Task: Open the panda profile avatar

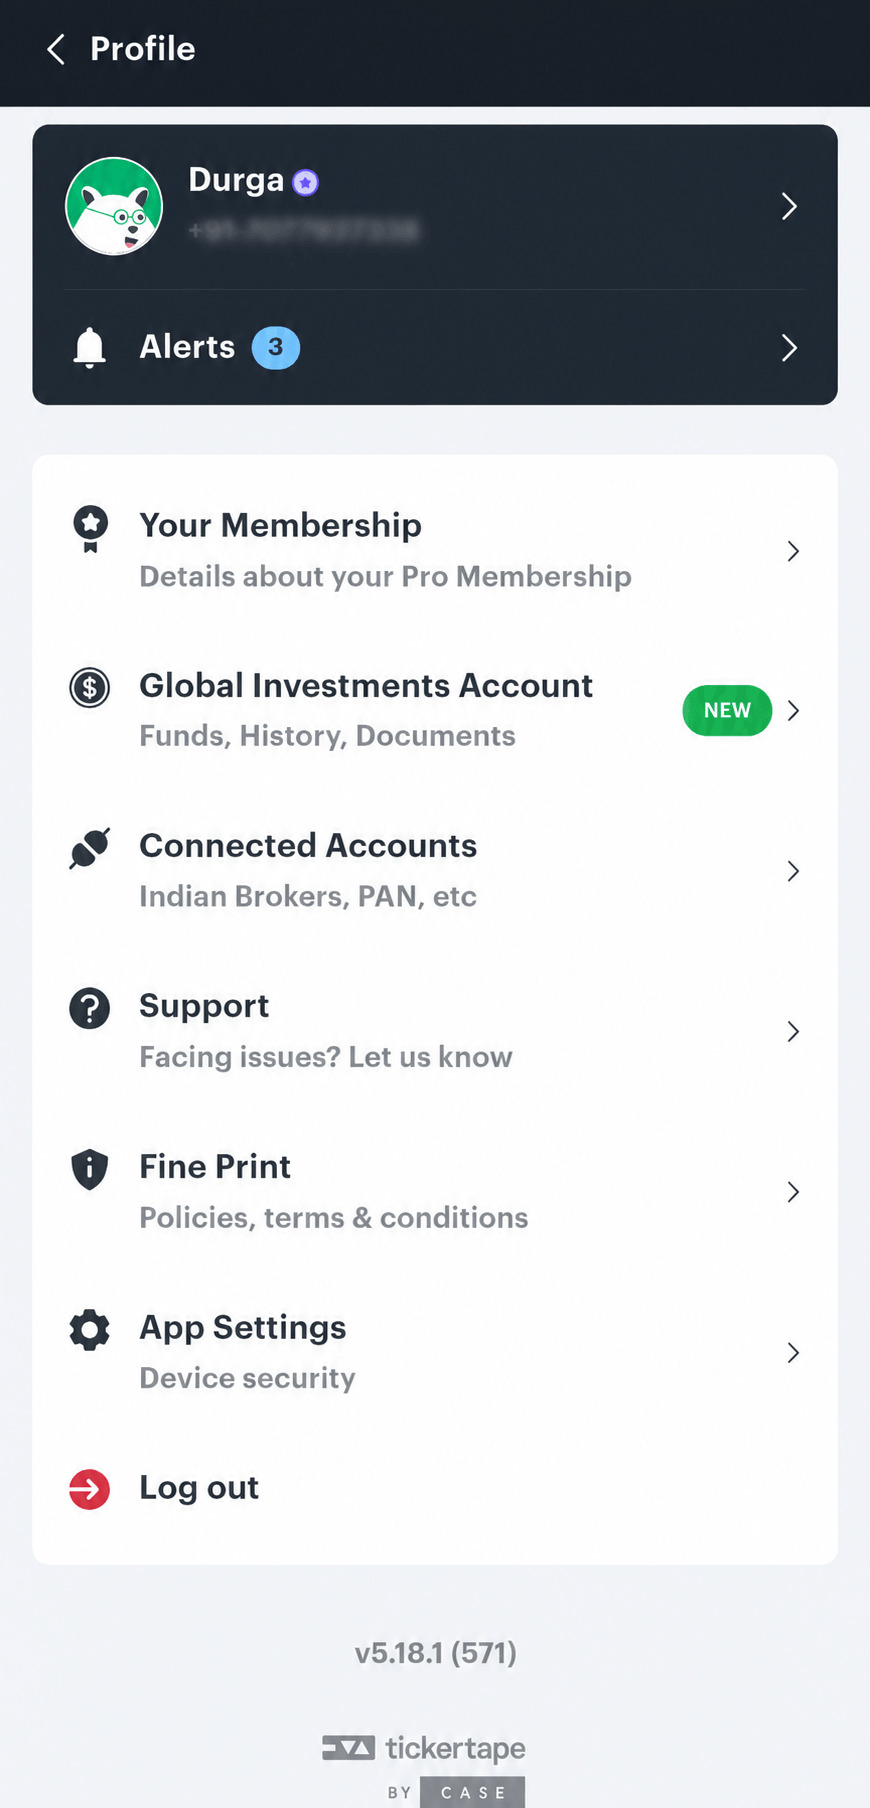Action: (114, 206)
